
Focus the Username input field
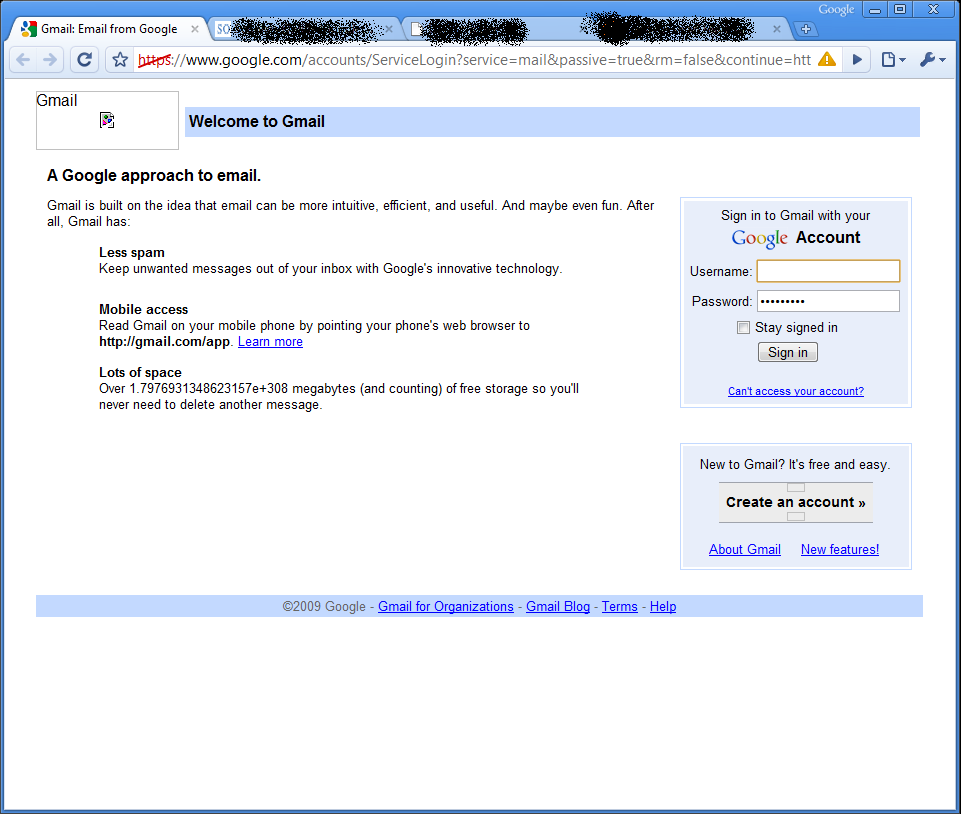[x=828, y=271]
